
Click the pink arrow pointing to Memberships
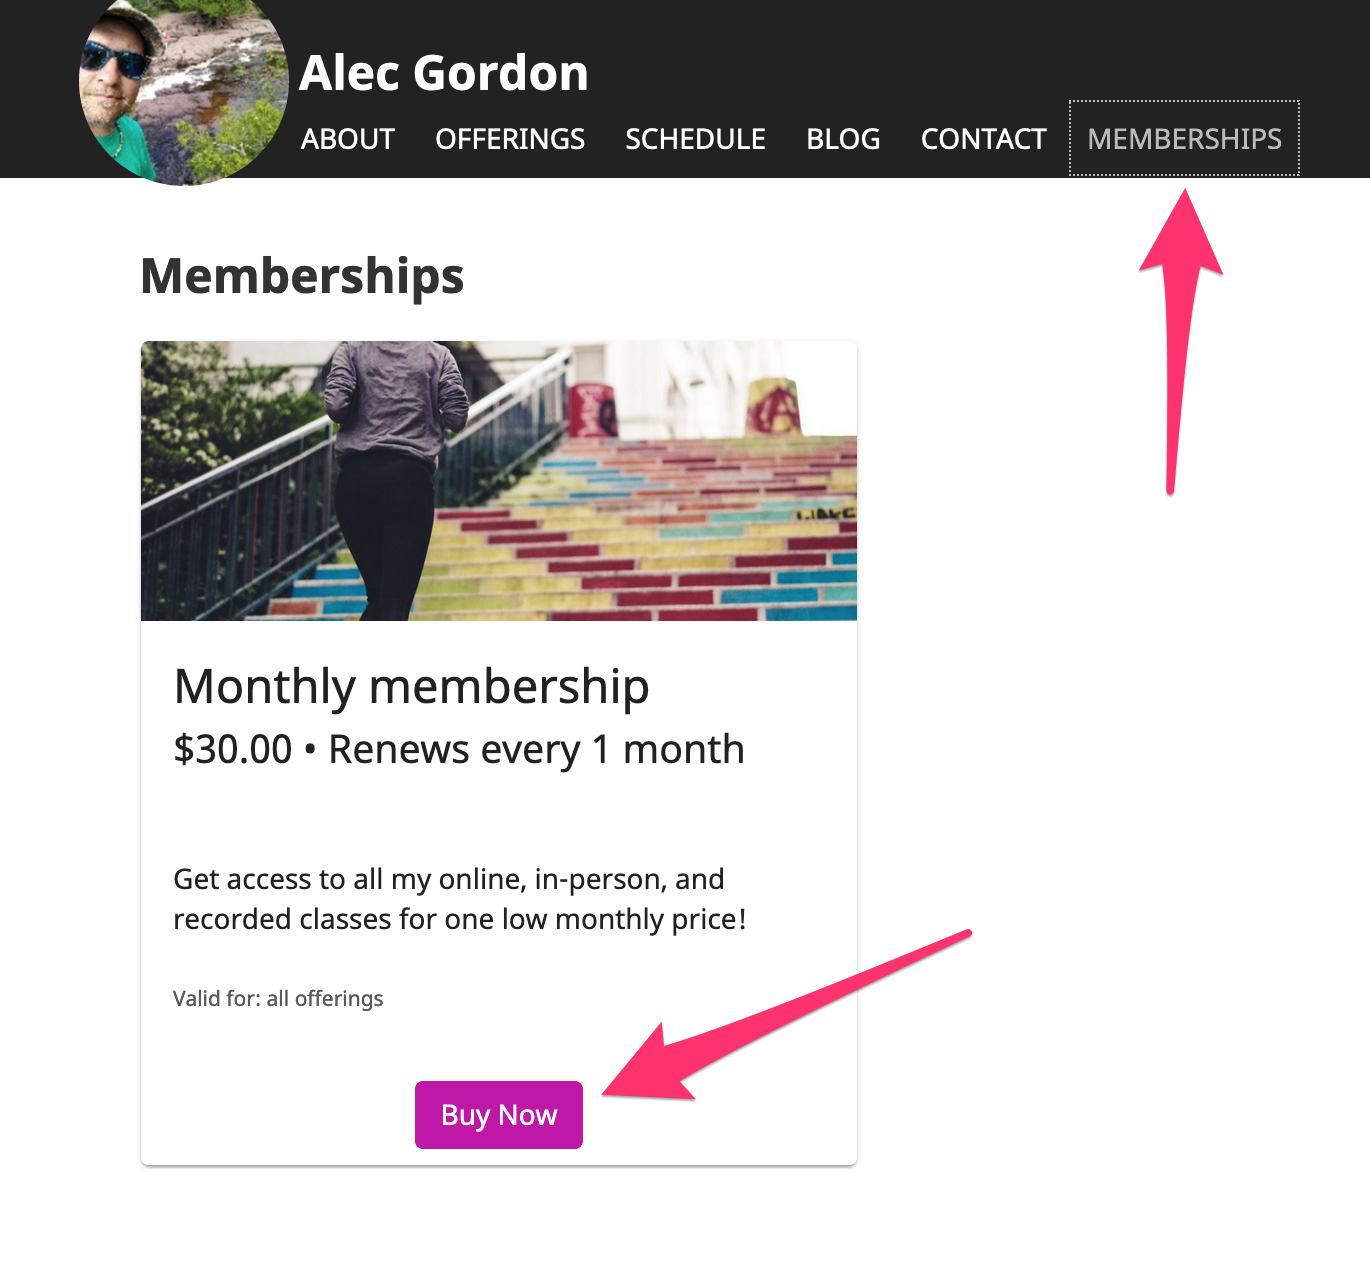click(1180, 340)
